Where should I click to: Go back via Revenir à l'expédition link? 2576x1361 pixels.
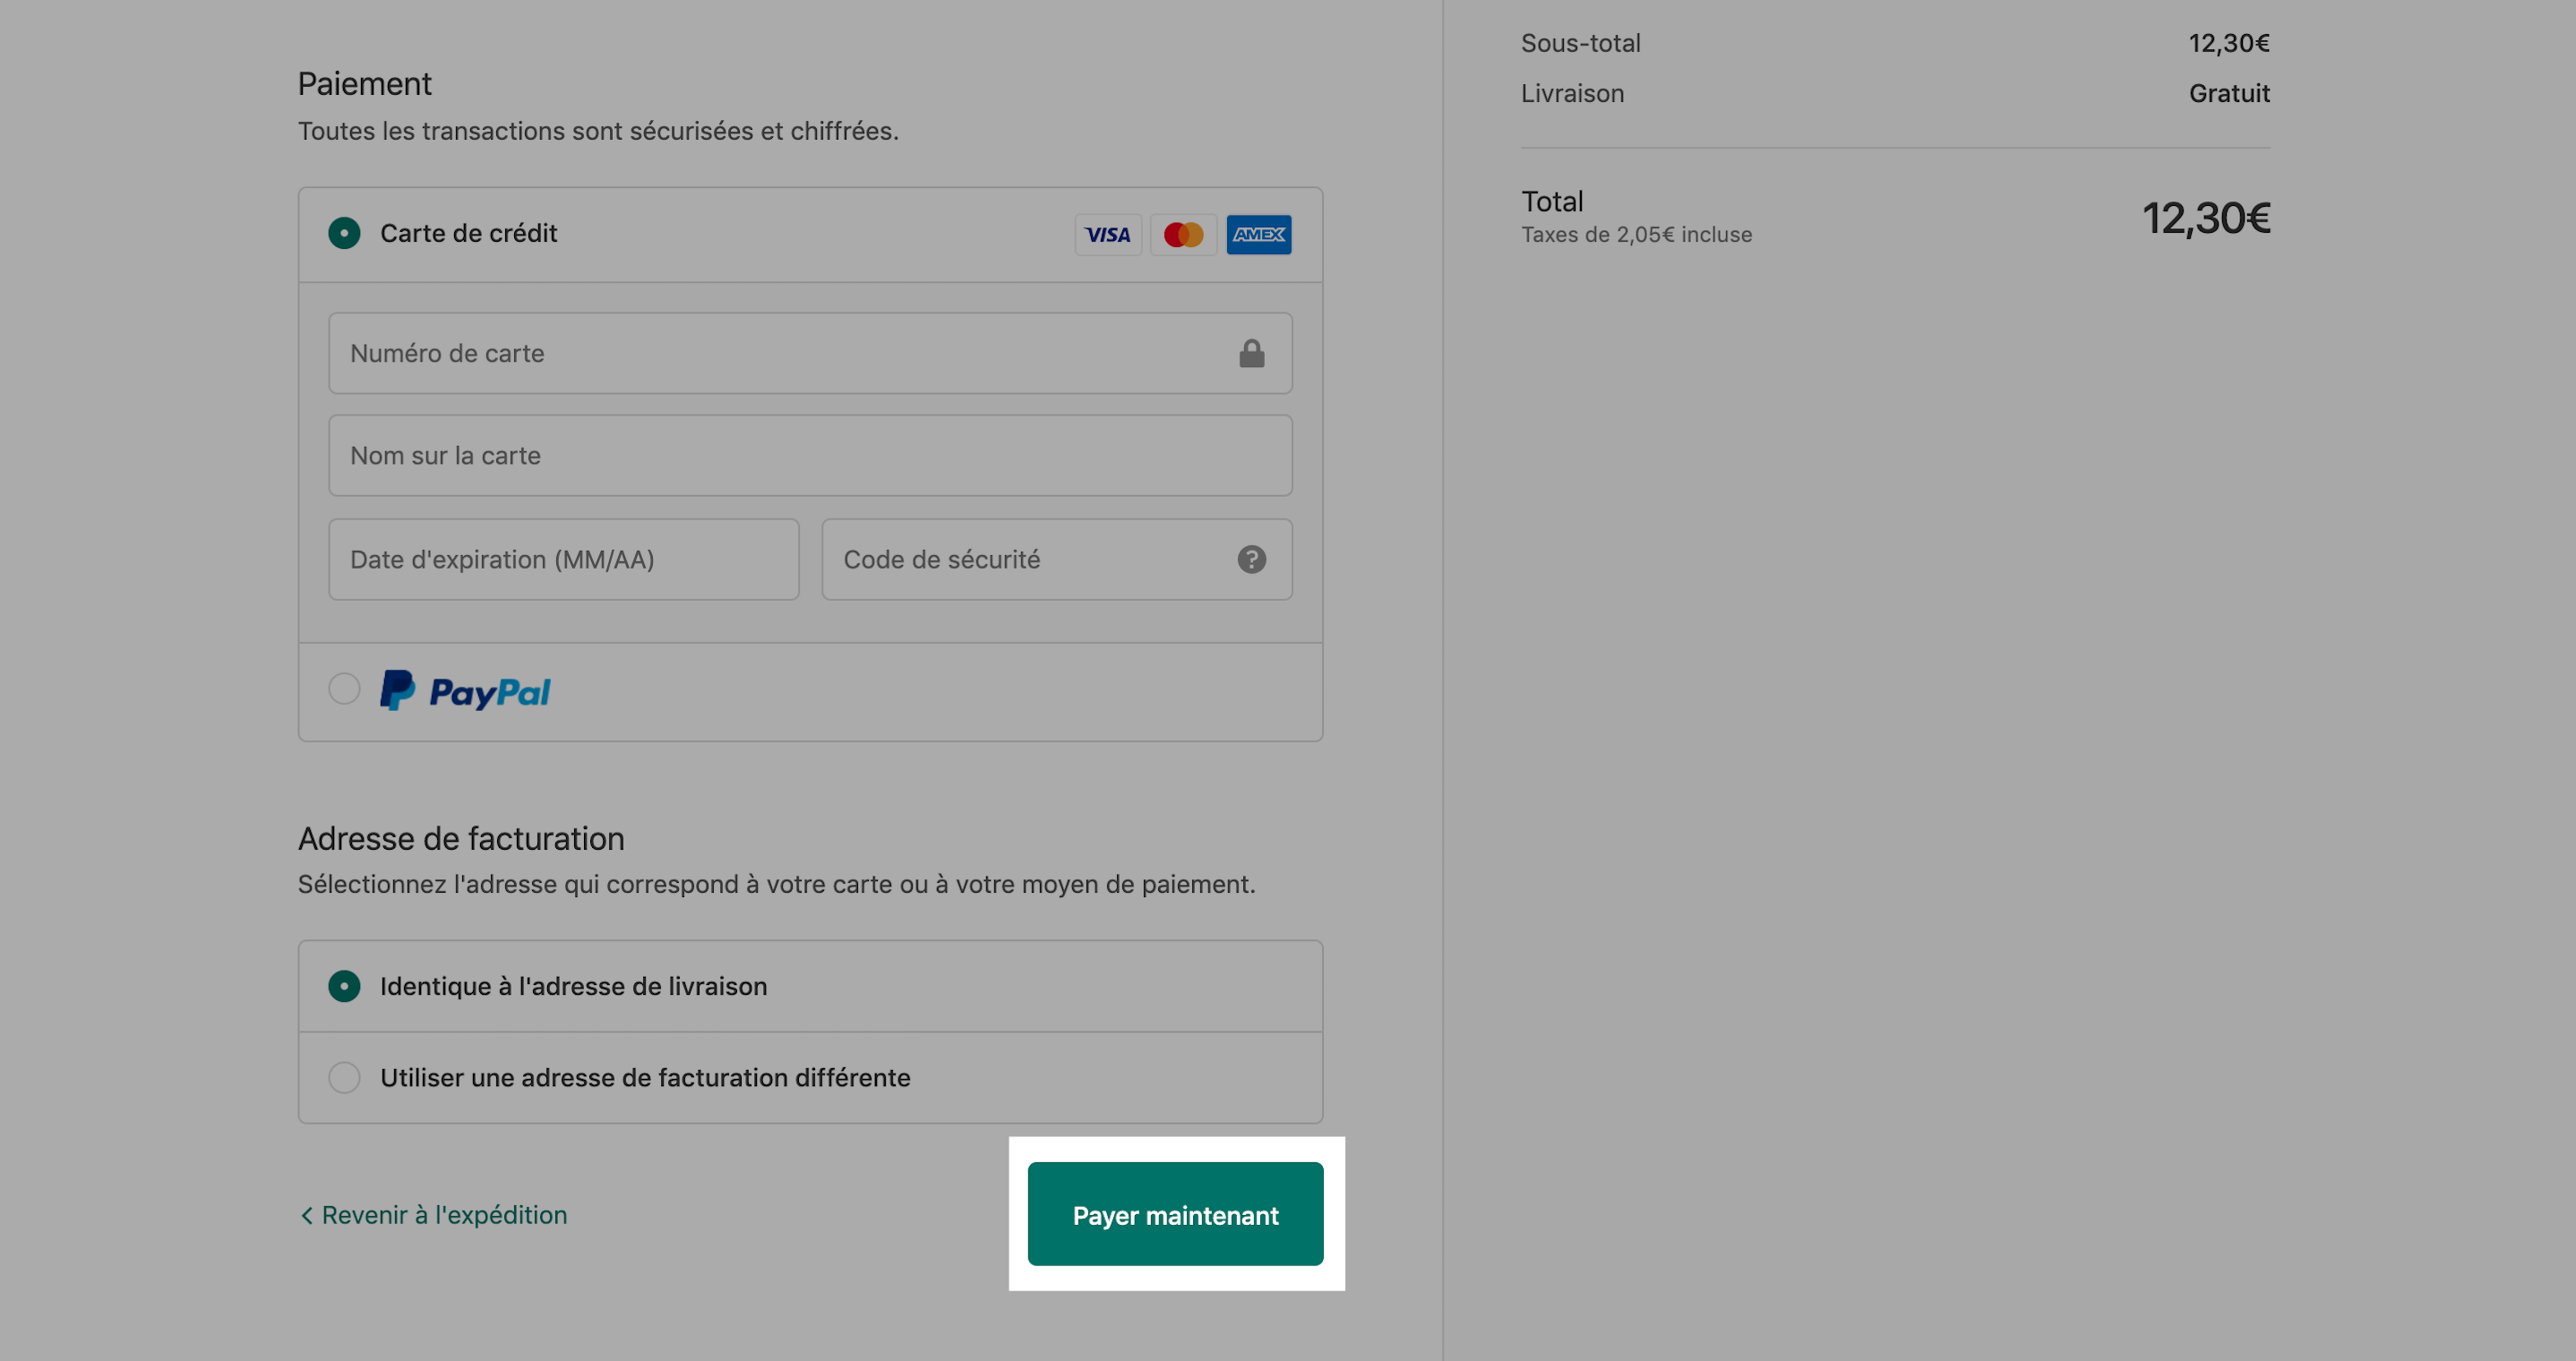pos(433,1216)
